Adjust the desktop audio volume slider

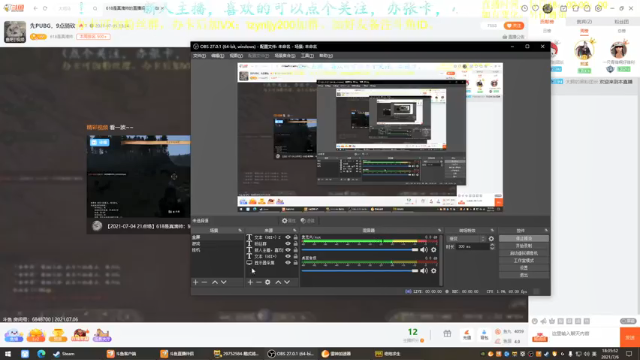pyautogui.click(x=360, y=270)
